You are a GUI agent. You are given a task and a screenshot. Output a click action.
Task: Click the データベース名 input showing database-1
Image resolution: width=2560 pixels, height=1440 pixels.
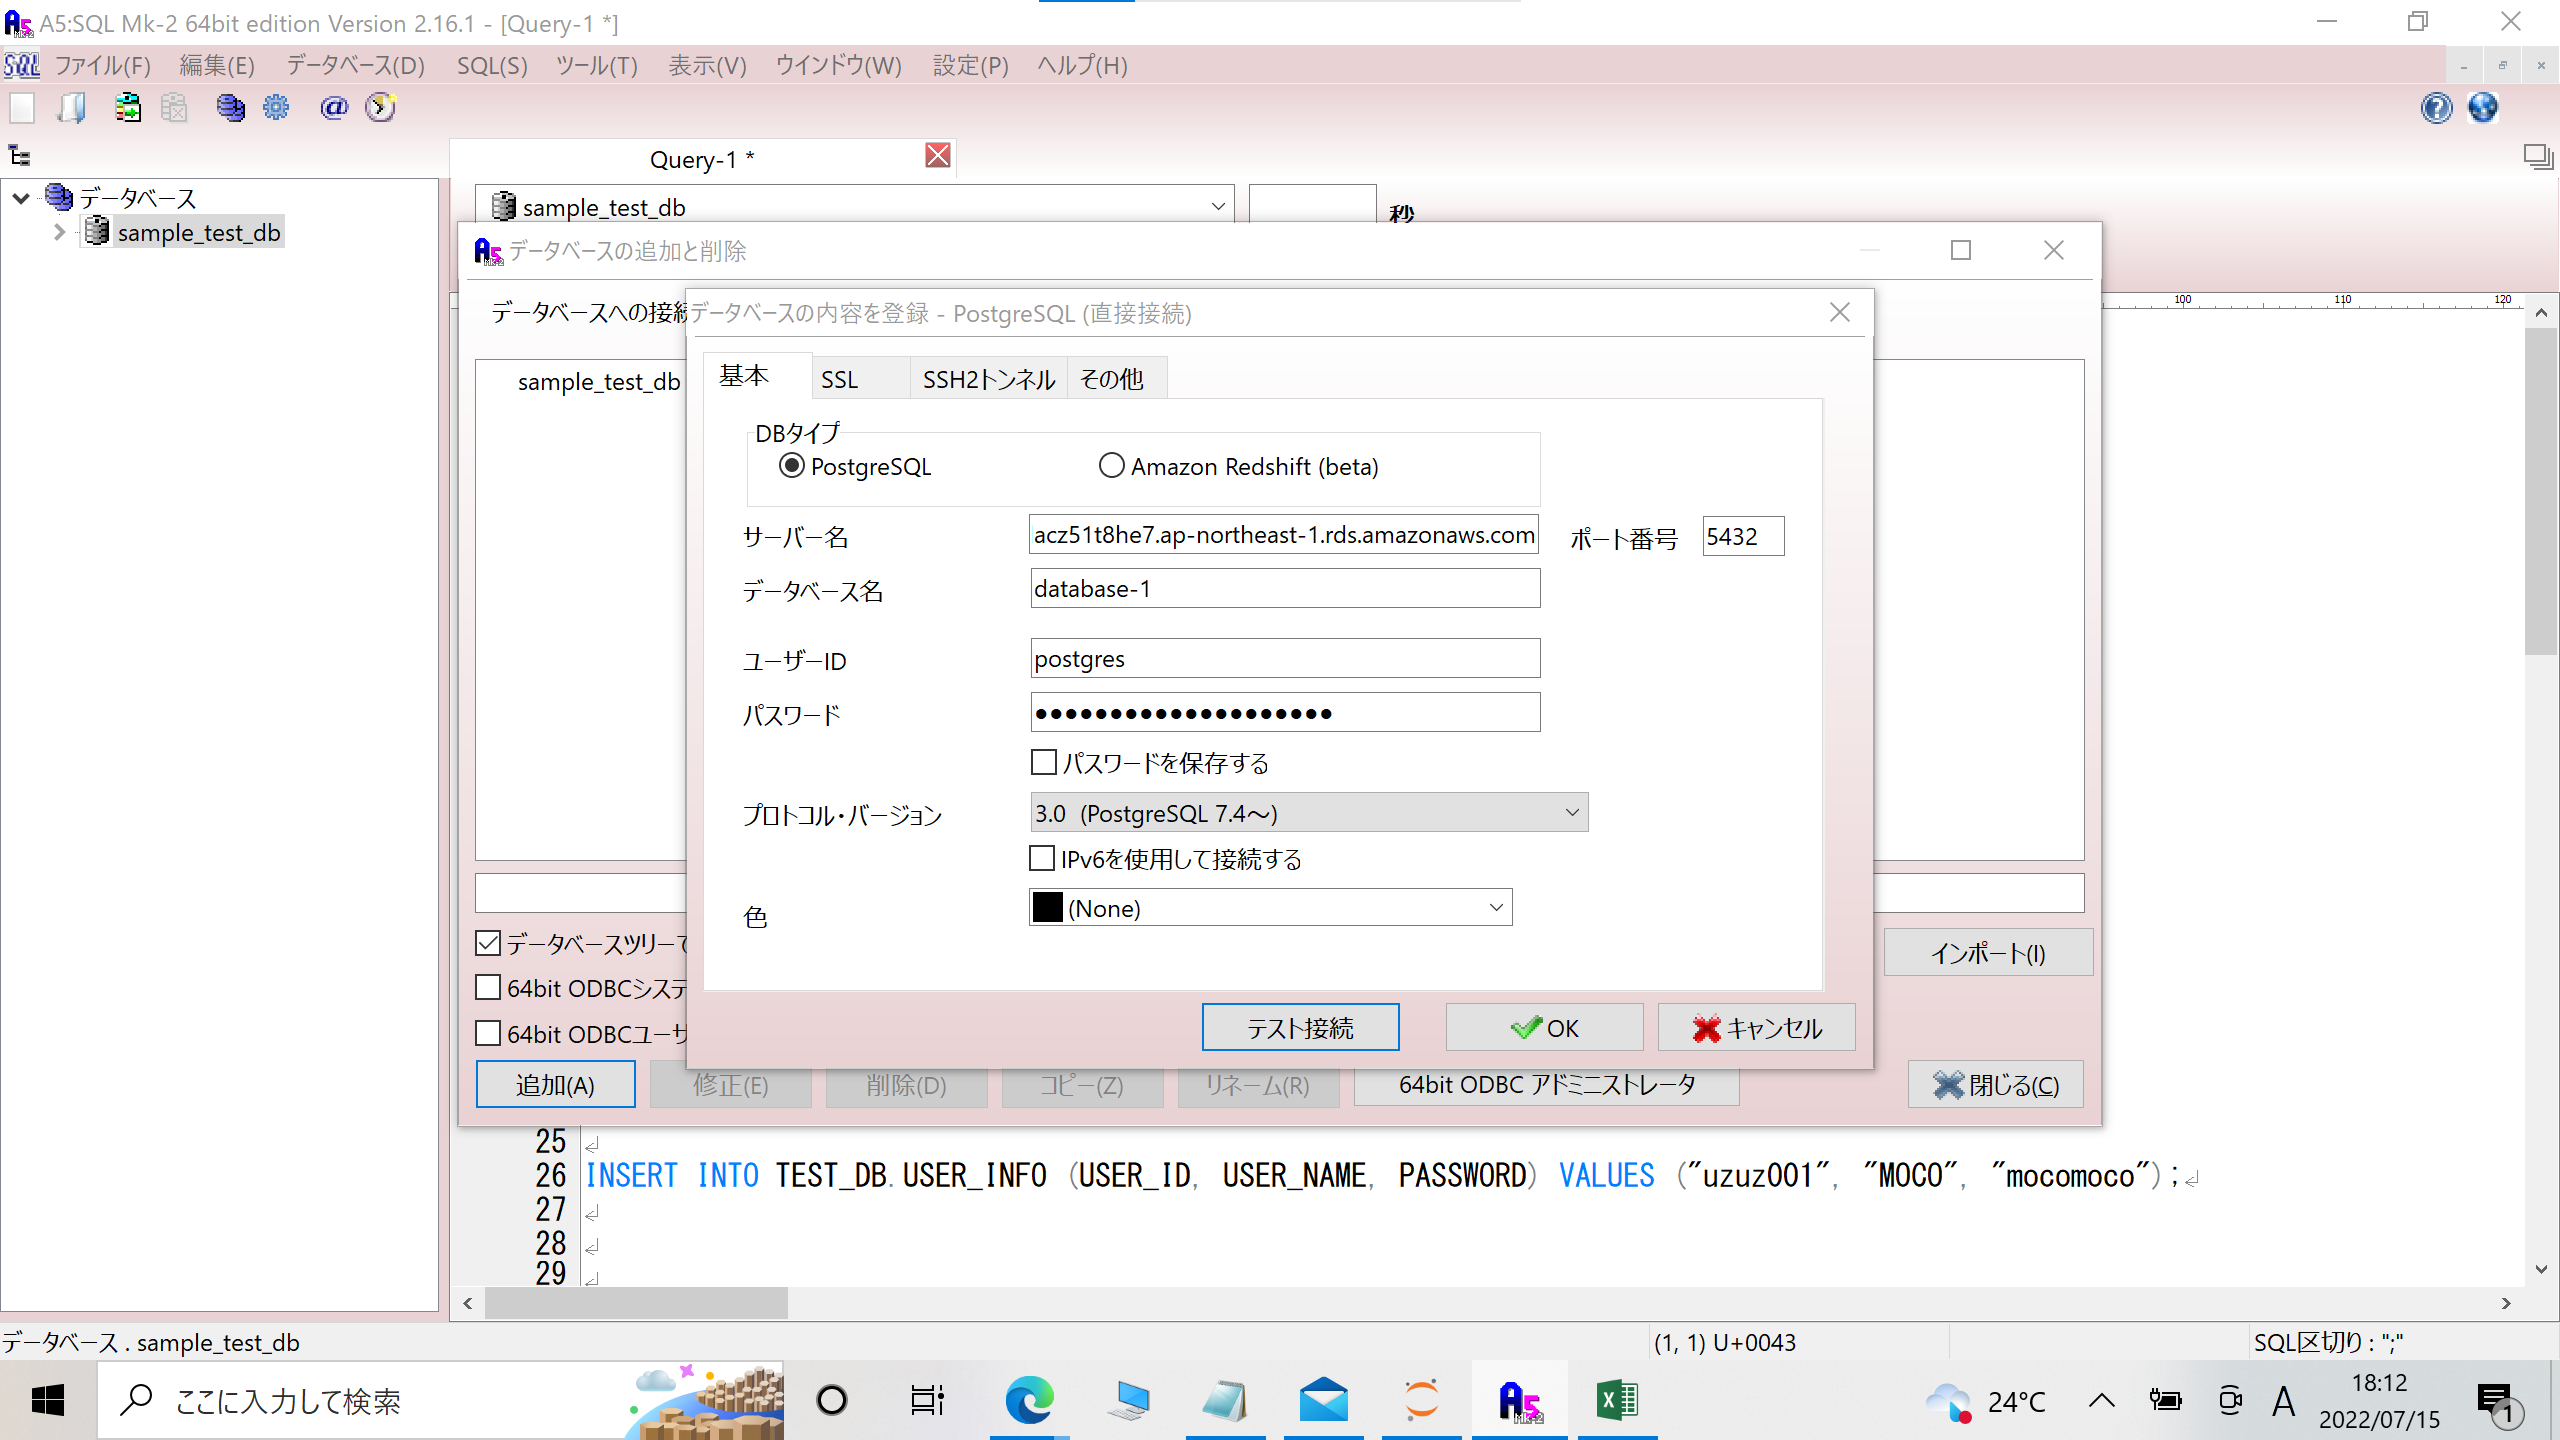(x=1284, y=588)
